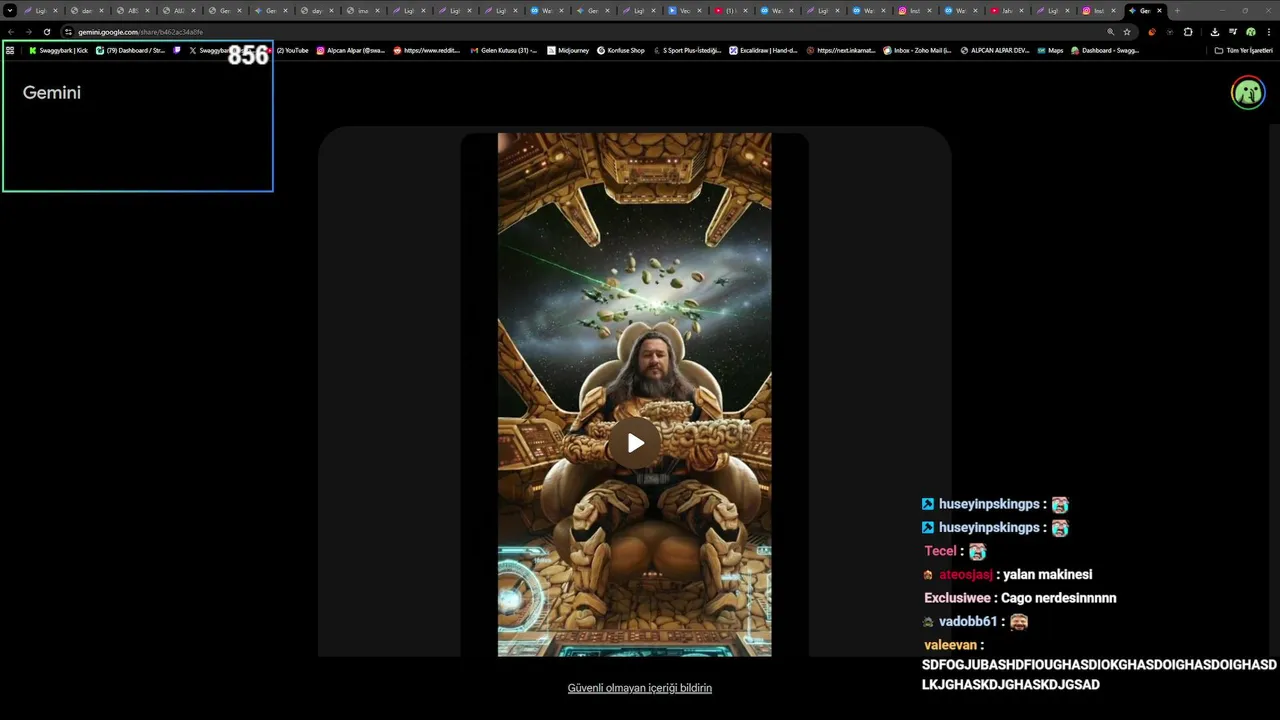The image size is (1280, 720).
Task: Reload the Gemini page
Action: pyautogui.click(x=46, y=32)
